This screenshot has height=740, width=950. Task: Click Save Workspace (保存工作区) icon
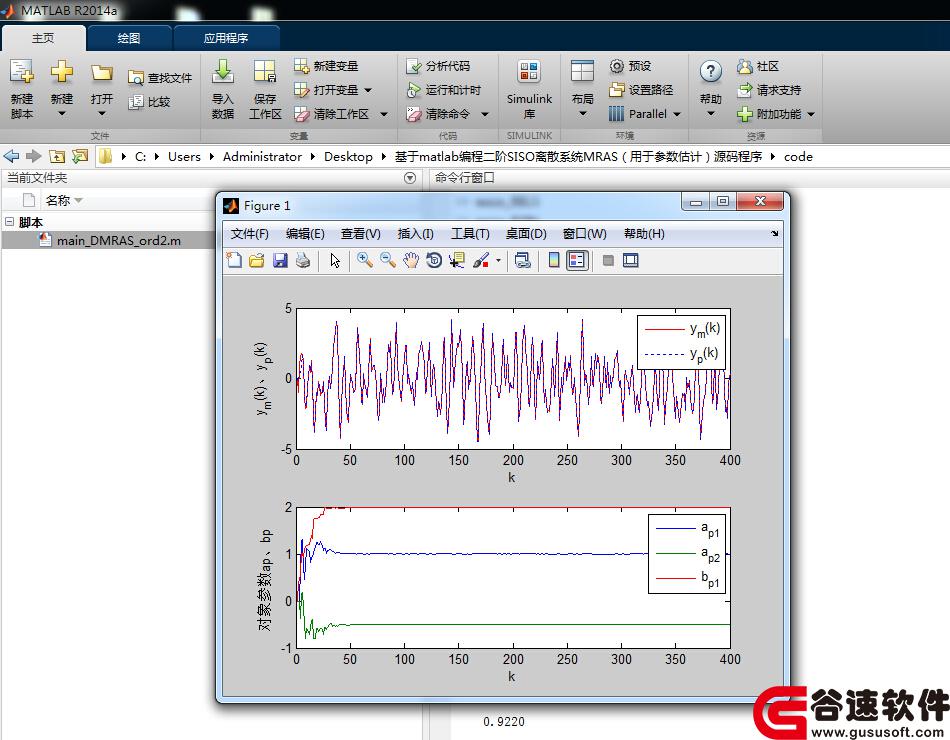[265, 72]
